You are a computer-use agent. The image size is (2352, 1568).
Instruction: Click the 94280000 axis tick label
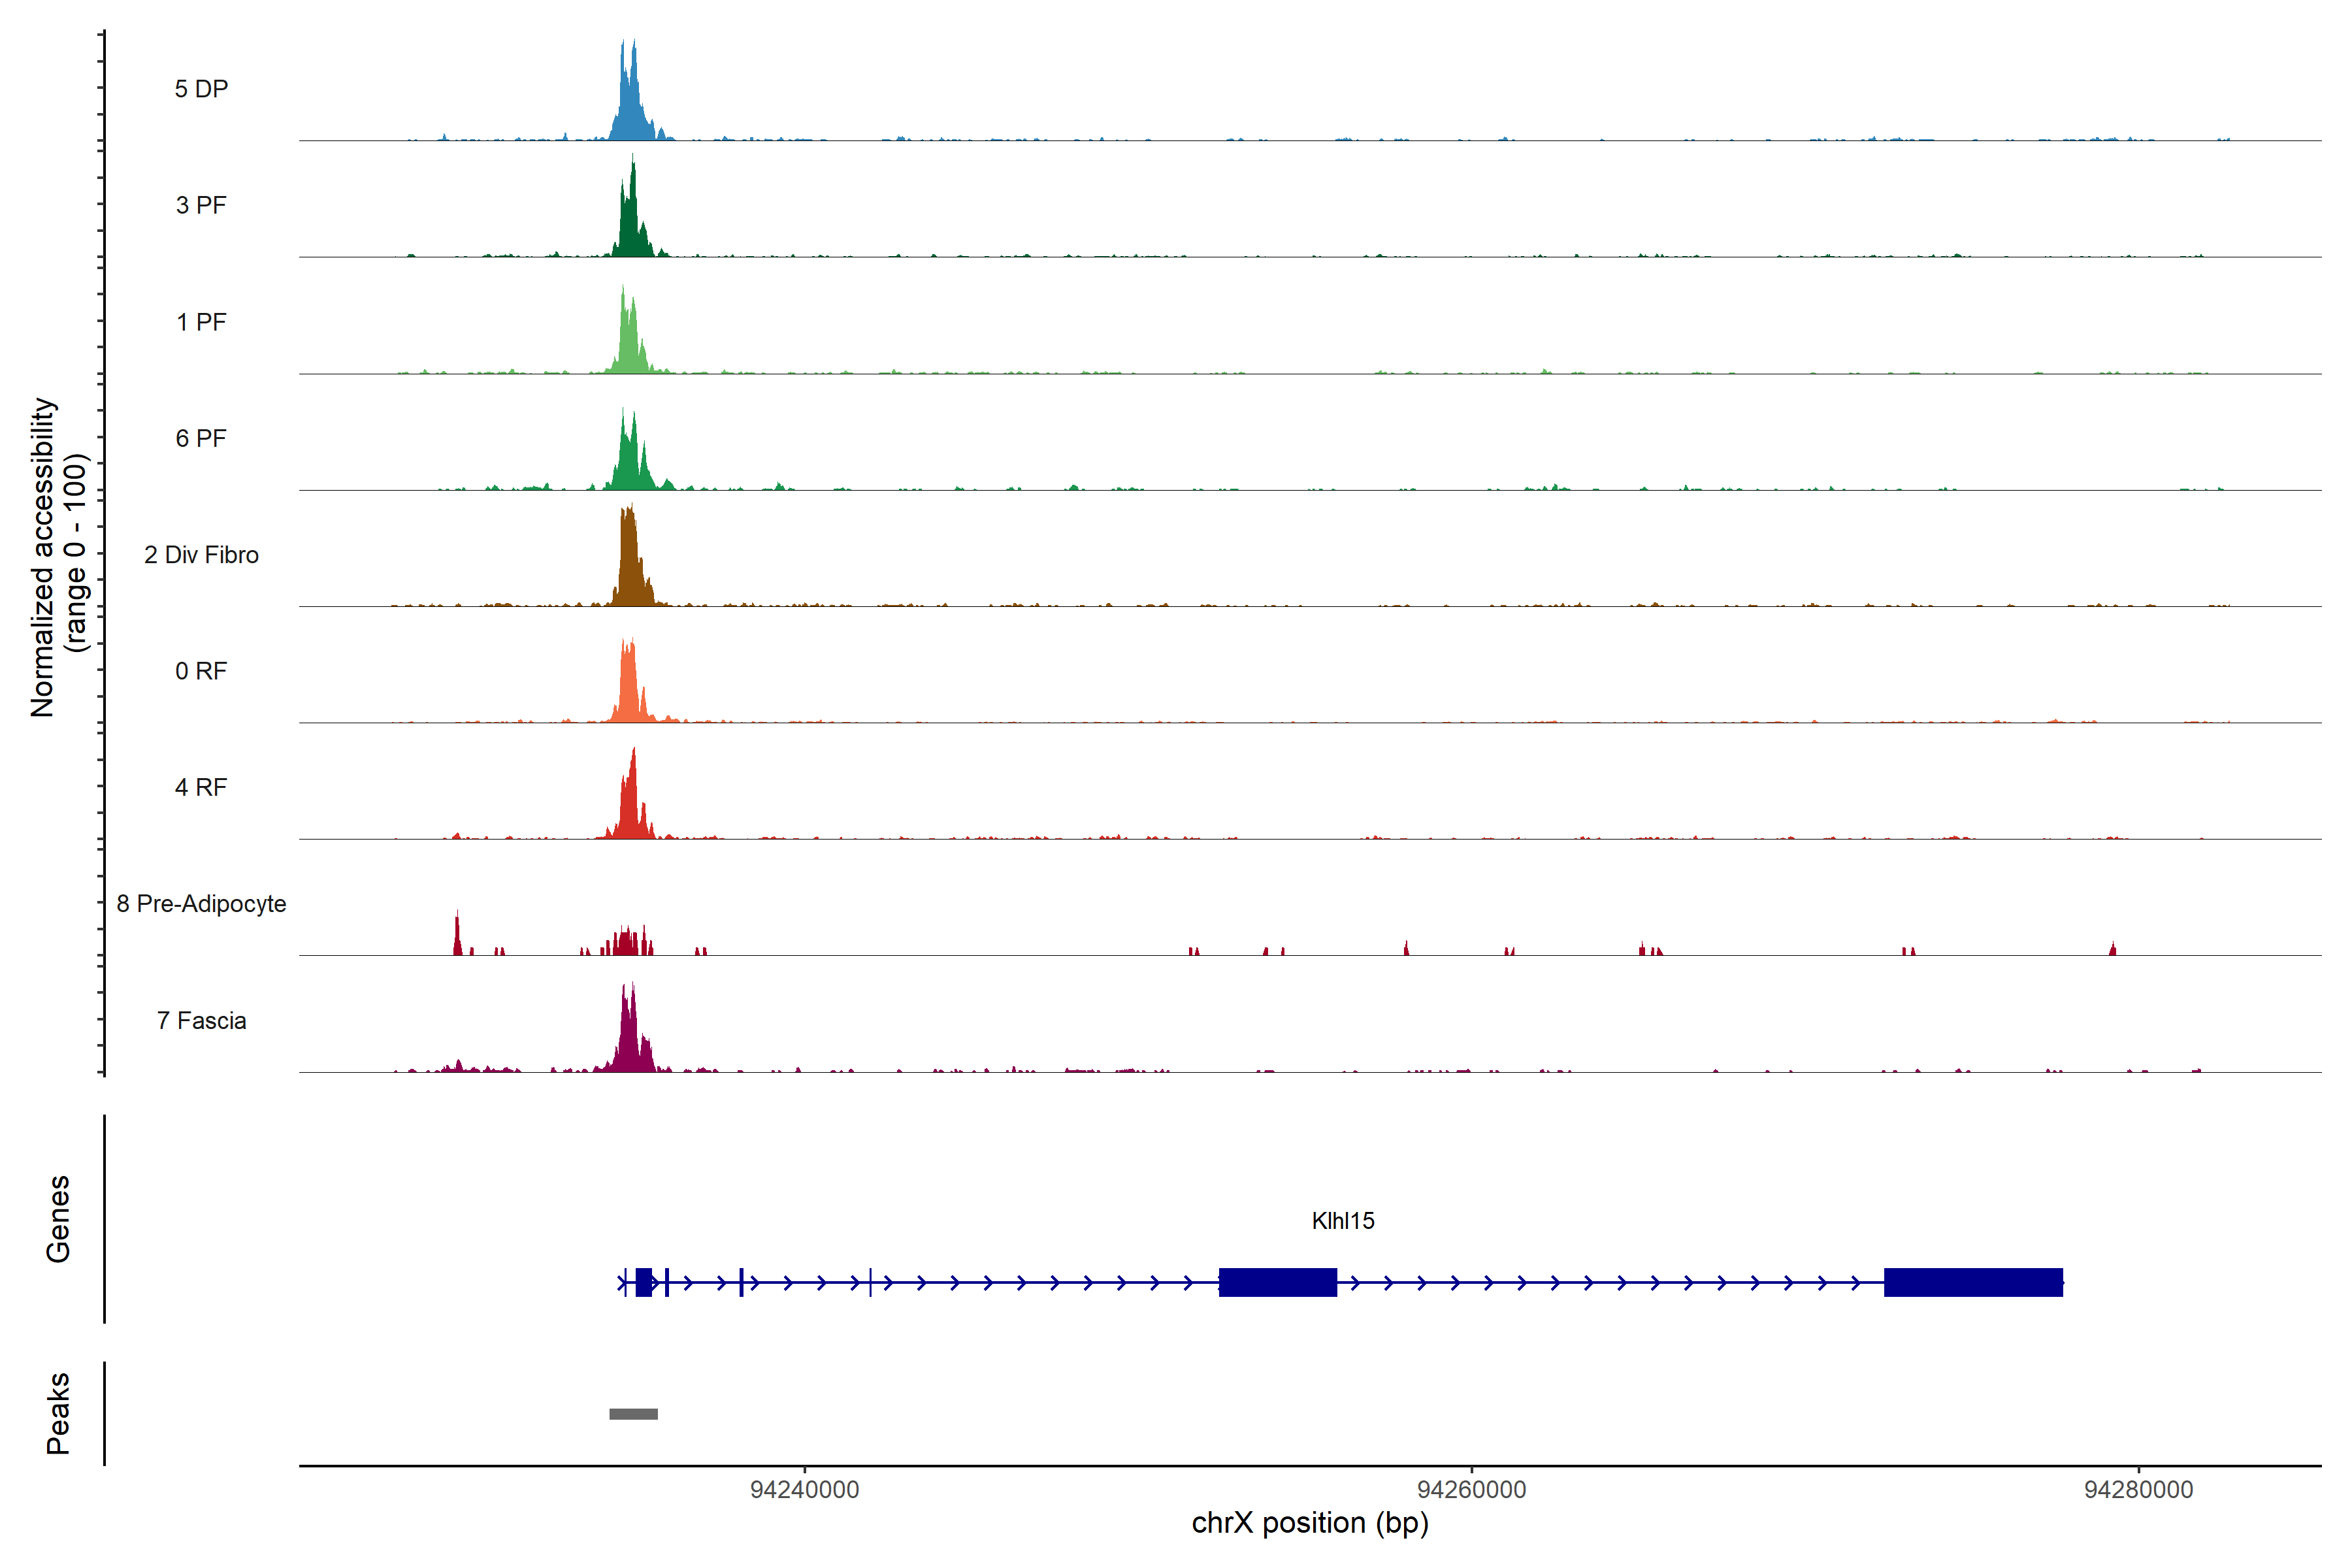coord(2138,1490)
